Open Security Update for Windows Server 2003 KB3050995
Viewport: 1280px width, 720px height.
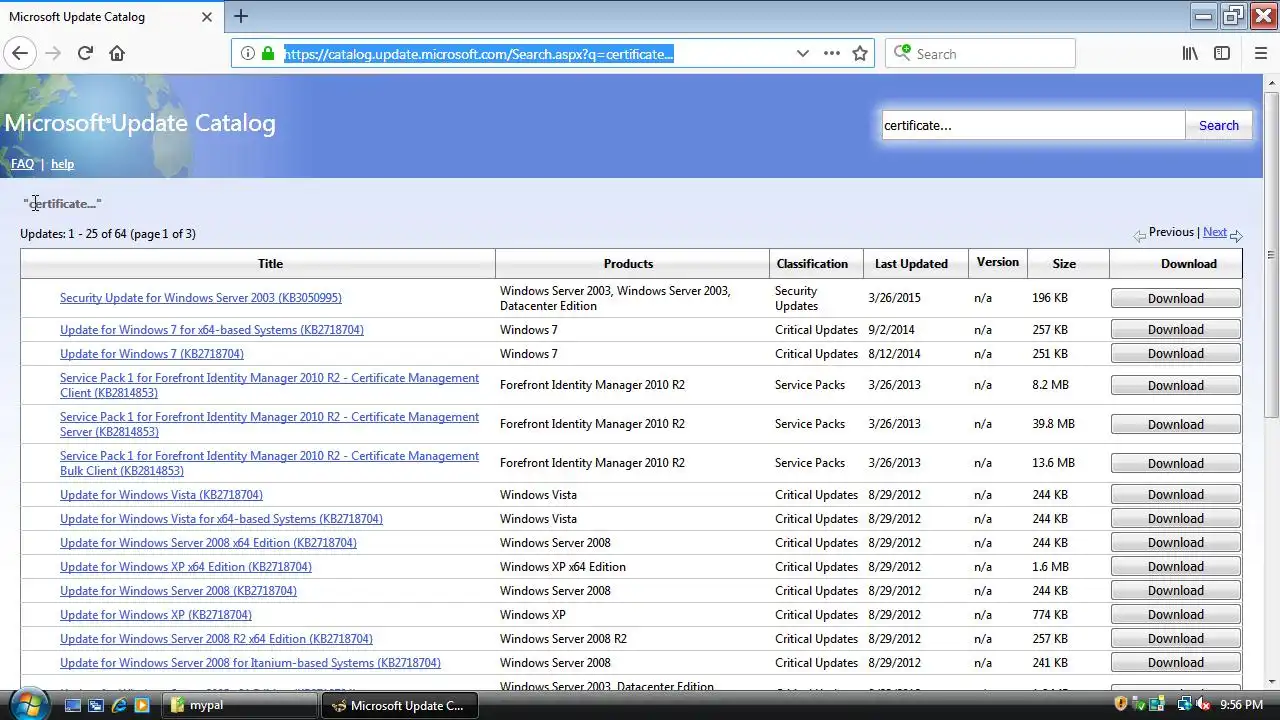[x=201, y=298]
